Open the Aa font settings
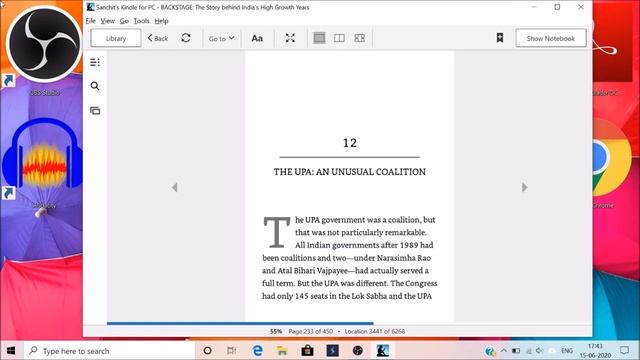This screenshot has height=360, width=640. [x=257, y=38]
